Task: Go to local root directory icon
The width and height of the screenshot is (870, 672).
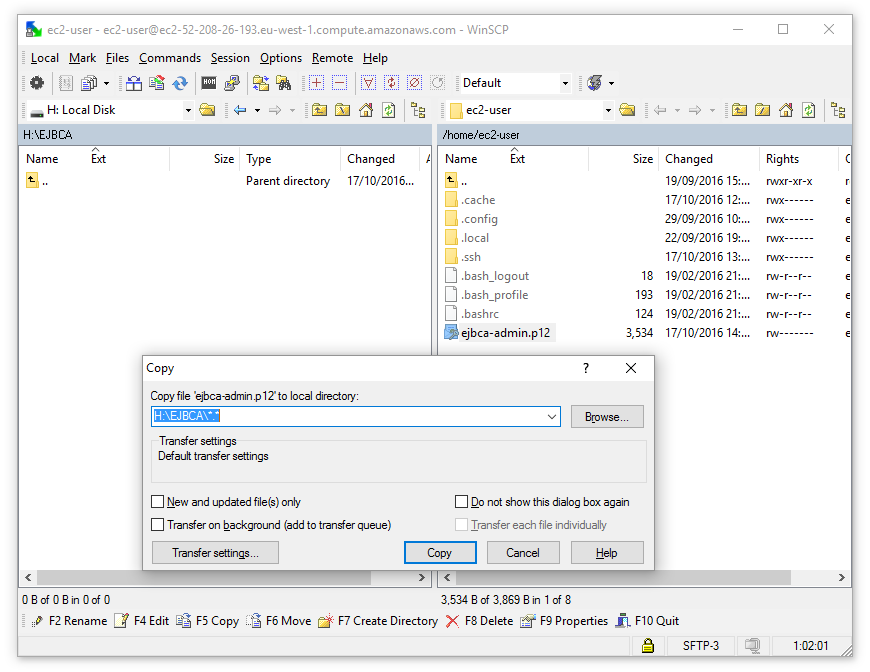Action: [x=342, y=110]
